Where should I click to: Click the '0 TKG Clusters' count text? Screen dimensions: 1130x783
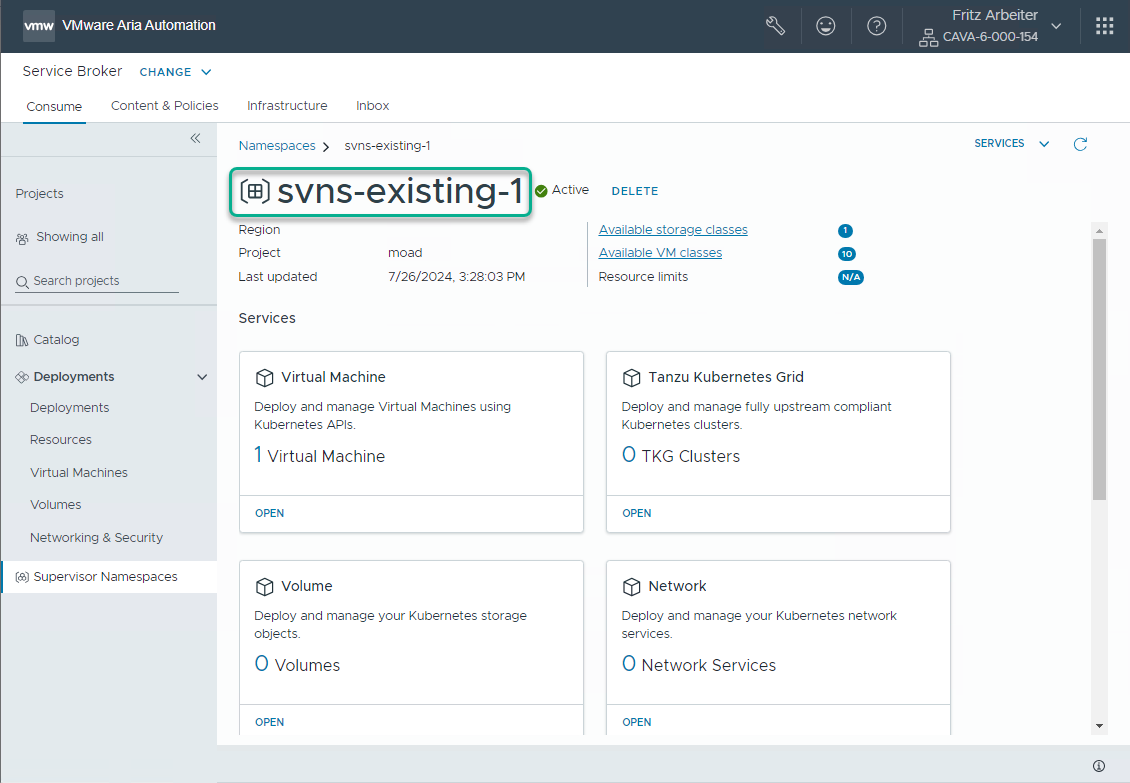click(x=680, y=455)
